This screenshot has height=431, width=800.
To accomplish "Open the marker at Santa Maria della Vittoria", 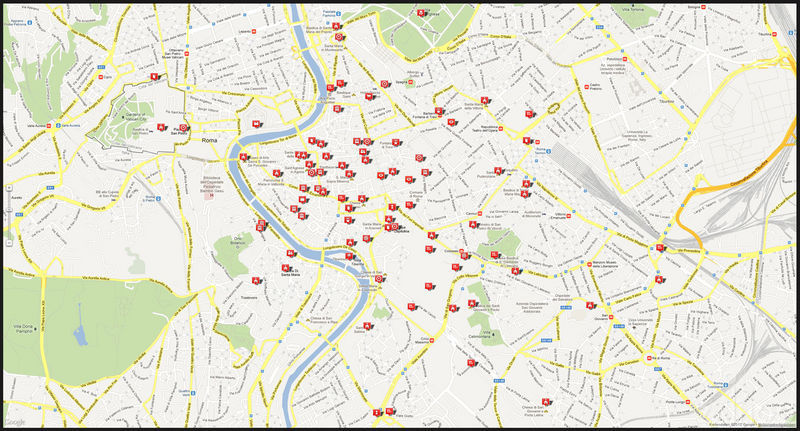I will coord(485,100).
